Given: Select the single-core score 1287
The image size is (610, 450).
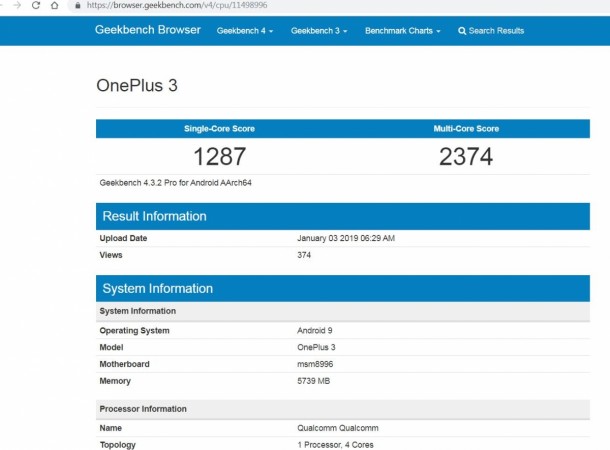Looking at the screenshot, I should [x=219, y=156].
